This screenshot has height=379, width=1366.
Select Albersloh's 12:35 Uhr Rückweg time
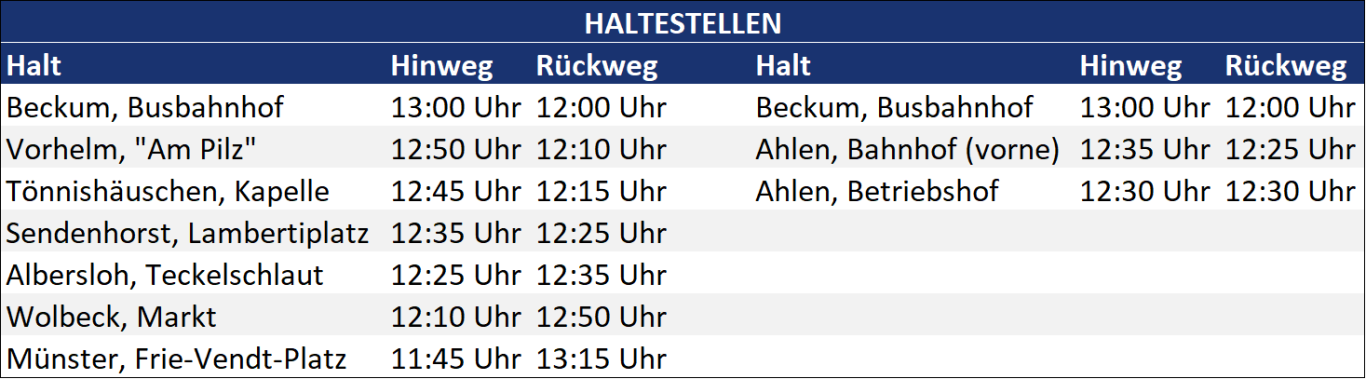pos(601,275)
